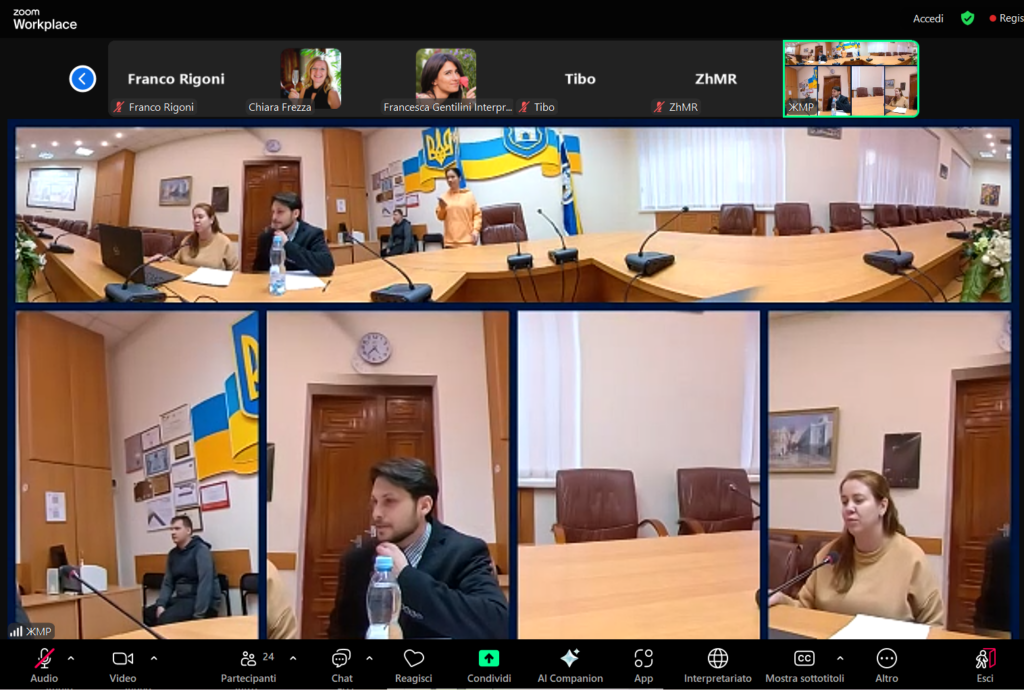This screenshot has width=1024, height=690.
Task: Toggle the camera with Video button
Action: [123, 658]
